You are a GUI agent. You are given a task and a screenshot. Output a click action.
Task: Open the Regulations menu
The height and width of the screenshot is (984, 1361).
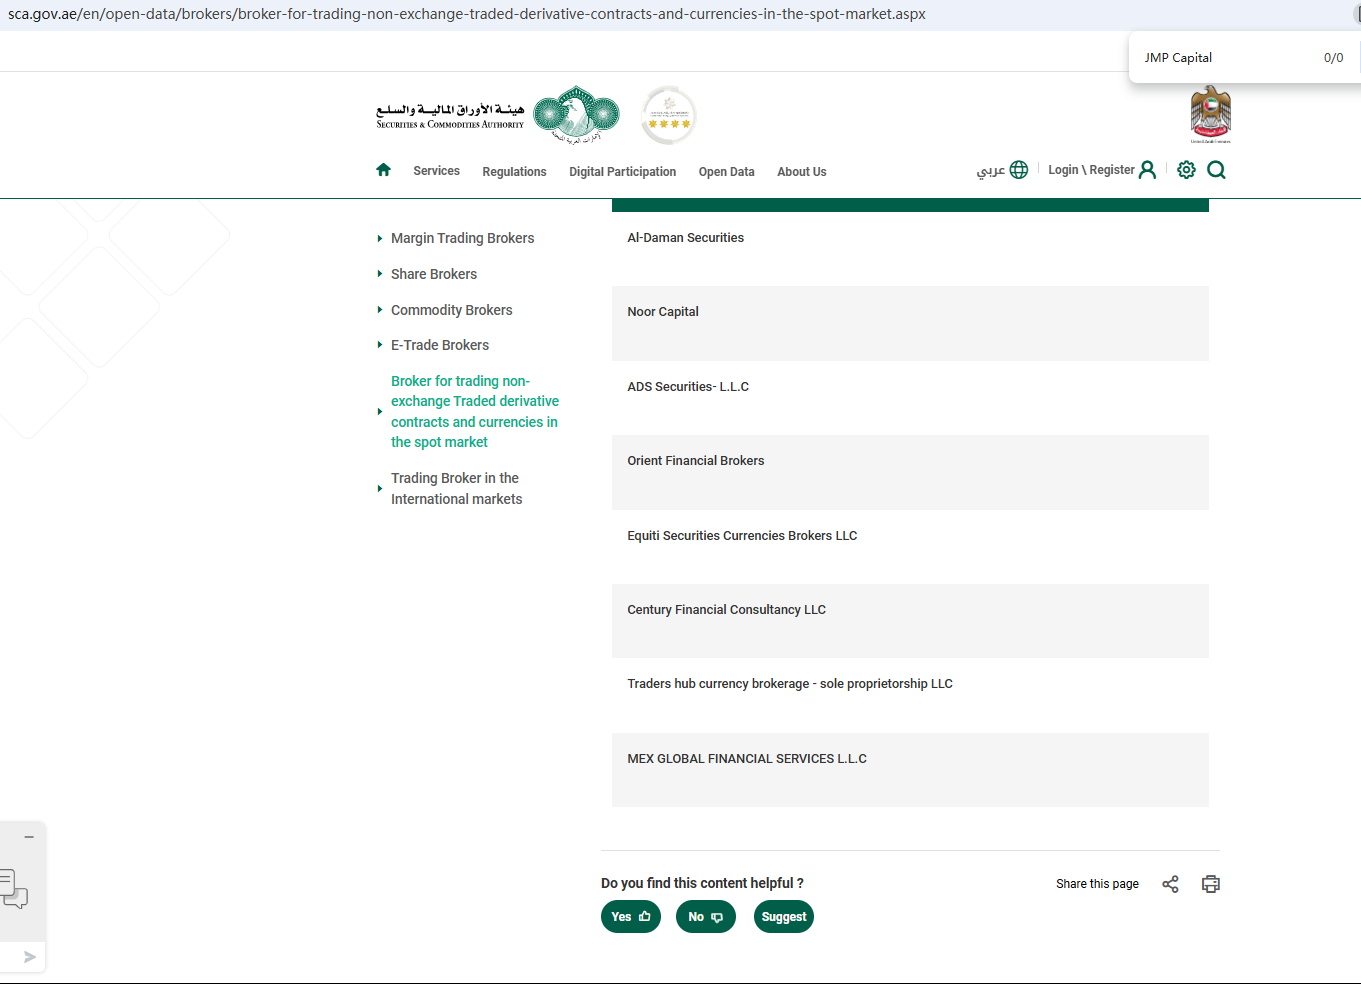click(x=514, y=172)
